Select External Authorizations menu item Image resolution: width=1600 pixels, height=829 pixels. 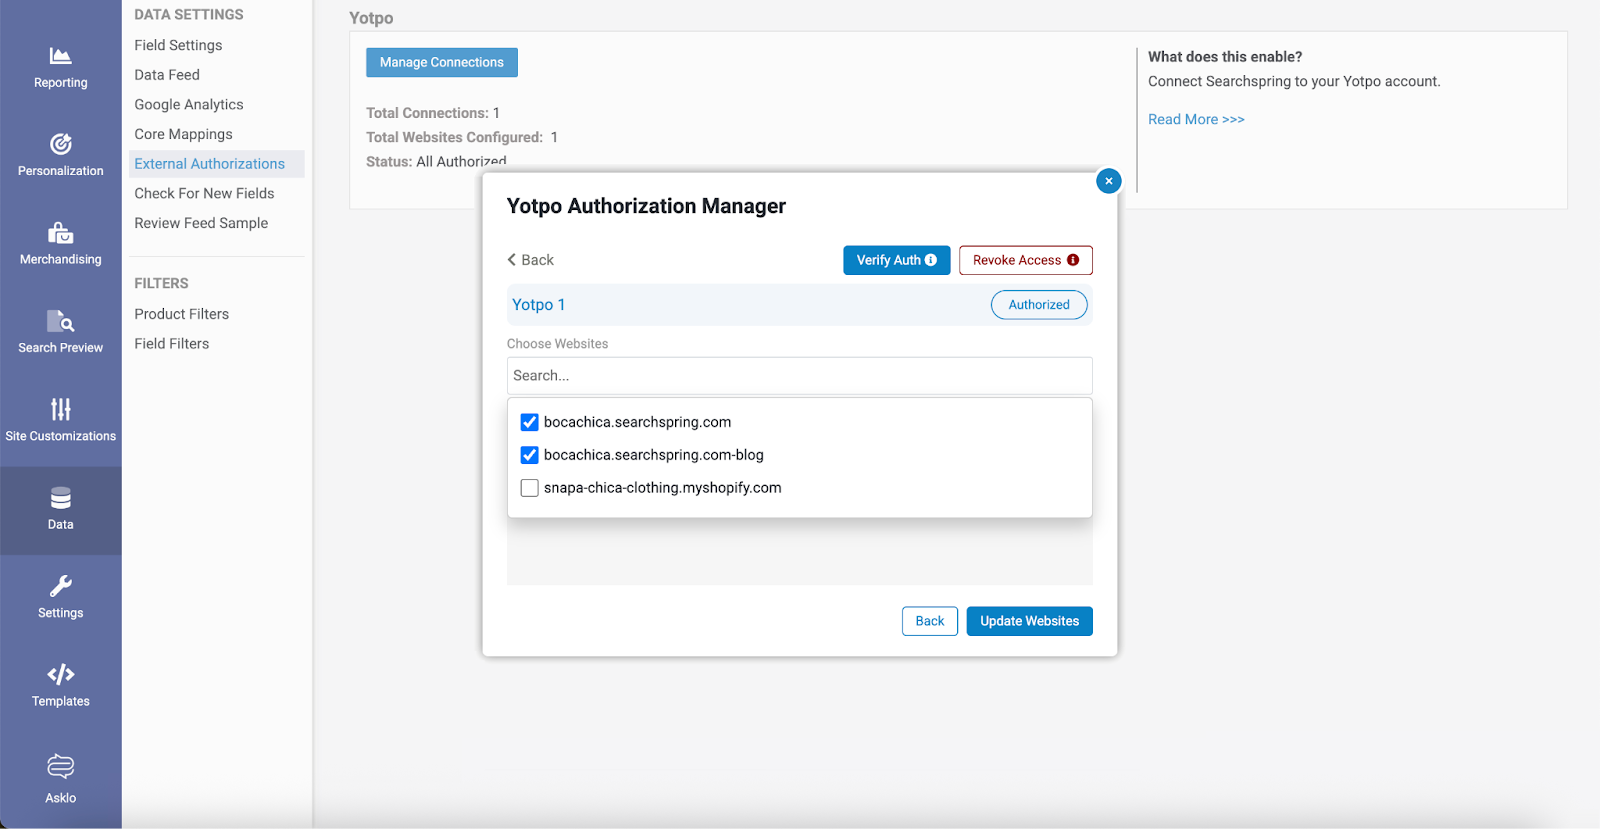pyautogui.click(x=217, y=164)
